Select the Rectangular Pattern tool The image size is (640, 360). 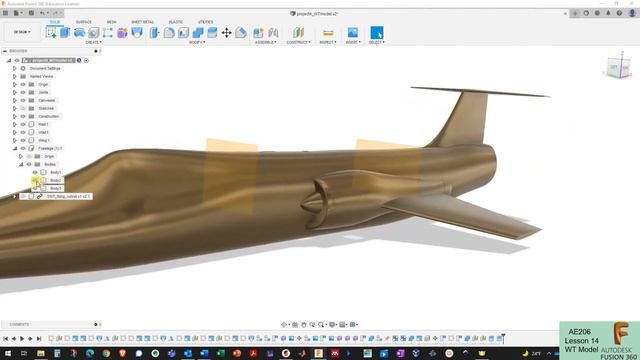[x=108, y=33]
